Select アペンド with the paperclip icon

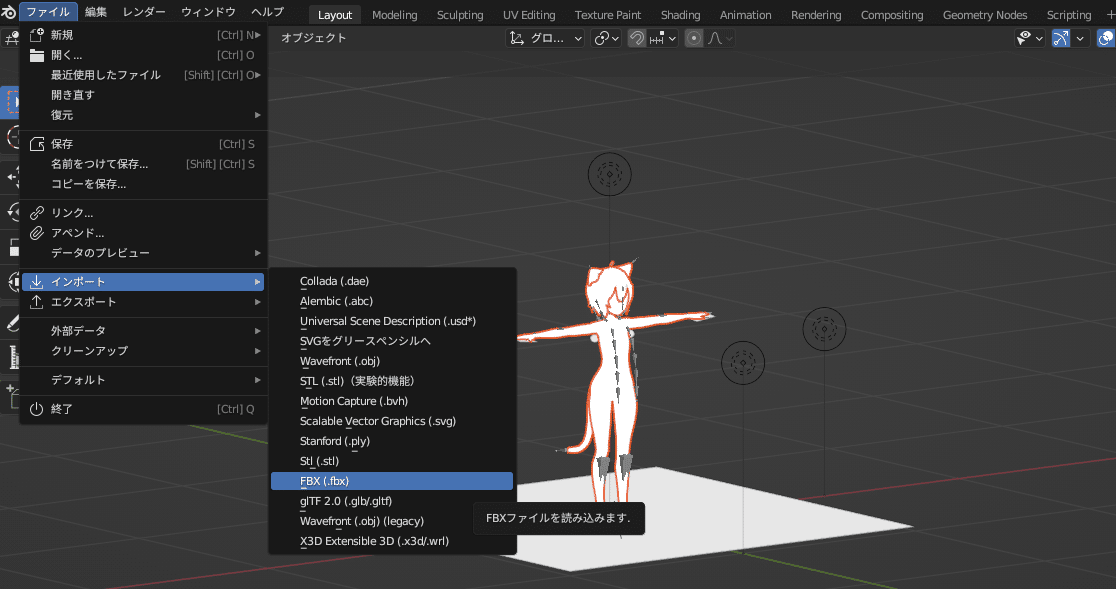point(144,233)
